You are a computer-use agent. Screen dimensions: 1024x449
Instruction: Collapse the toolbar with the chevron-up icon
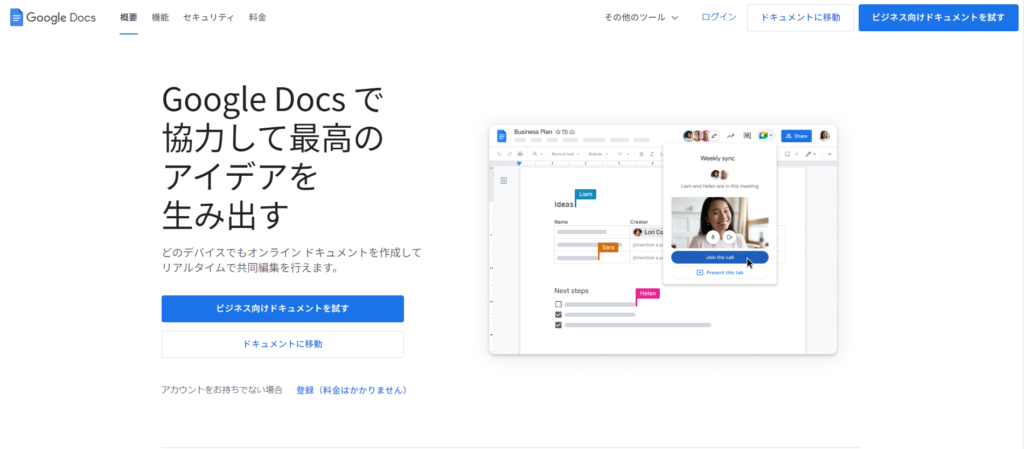point(829,154)
